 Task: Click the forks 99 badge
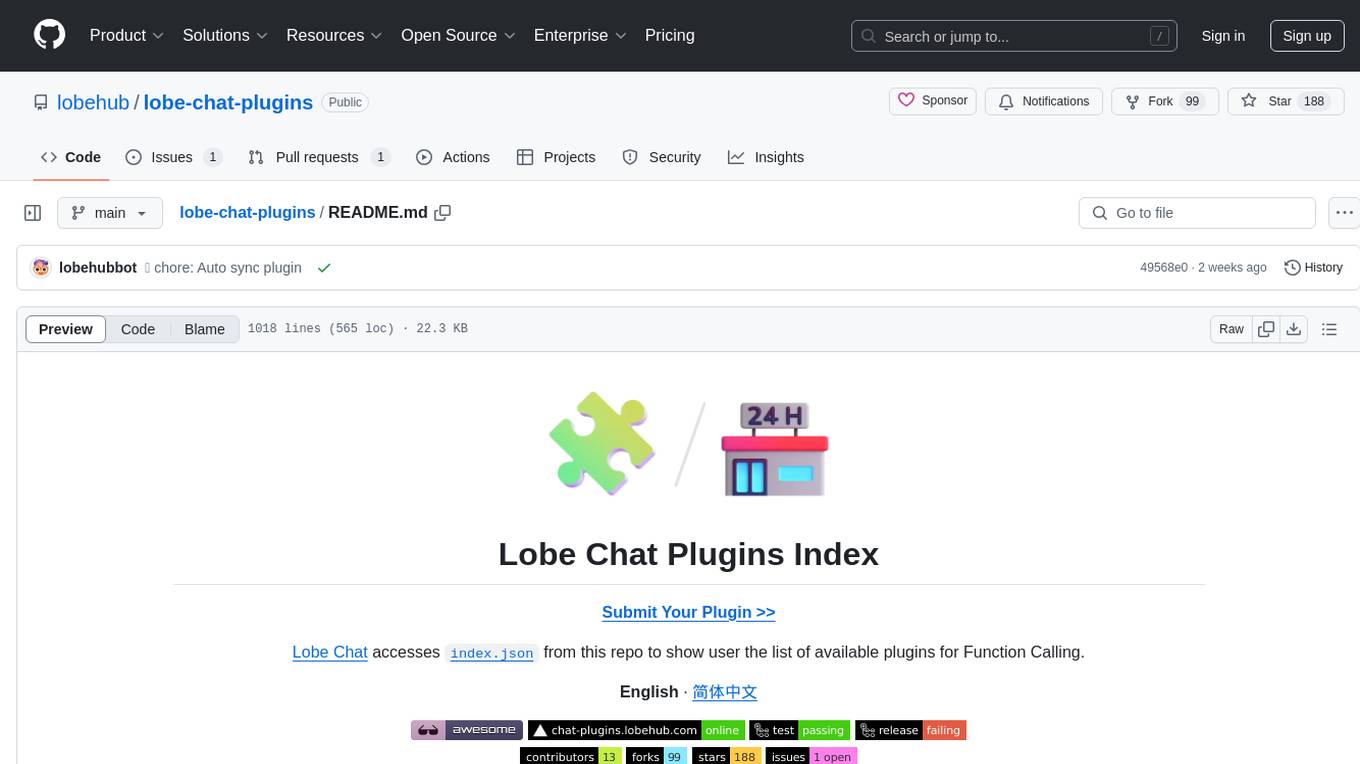point(657,756)
